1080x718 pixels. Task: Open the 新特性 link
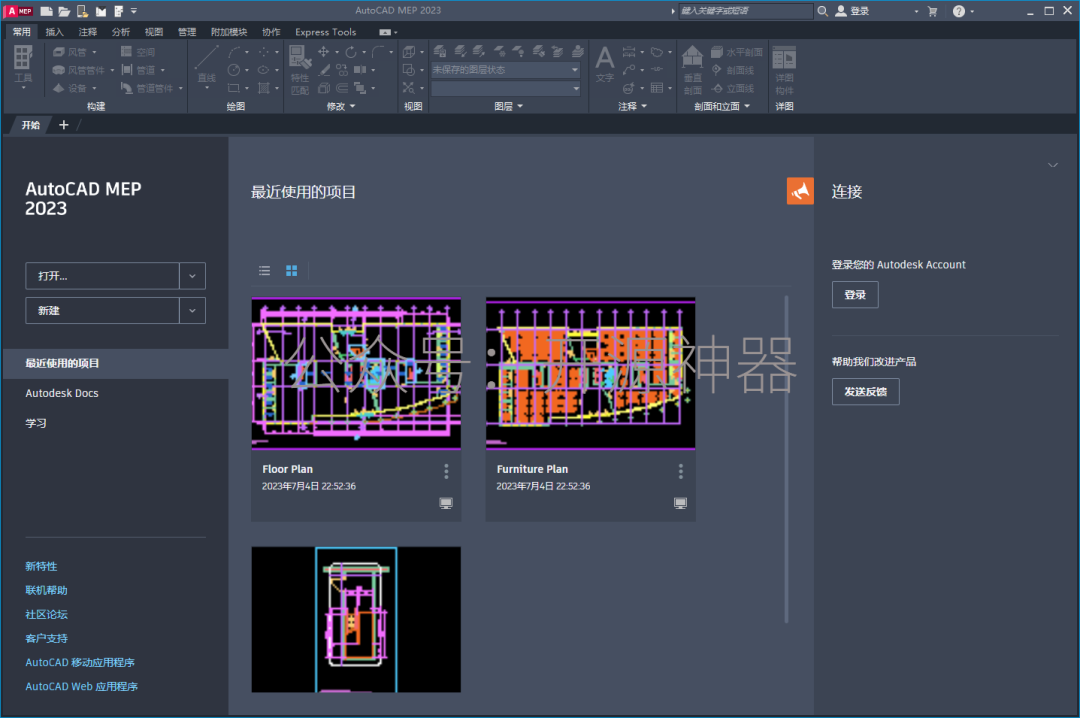pos(41,566)
